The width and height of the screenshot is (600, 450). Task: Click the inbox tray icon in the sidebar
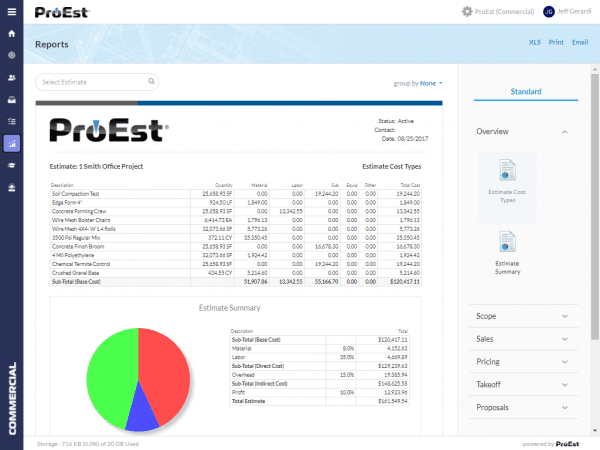pos(11,99)
